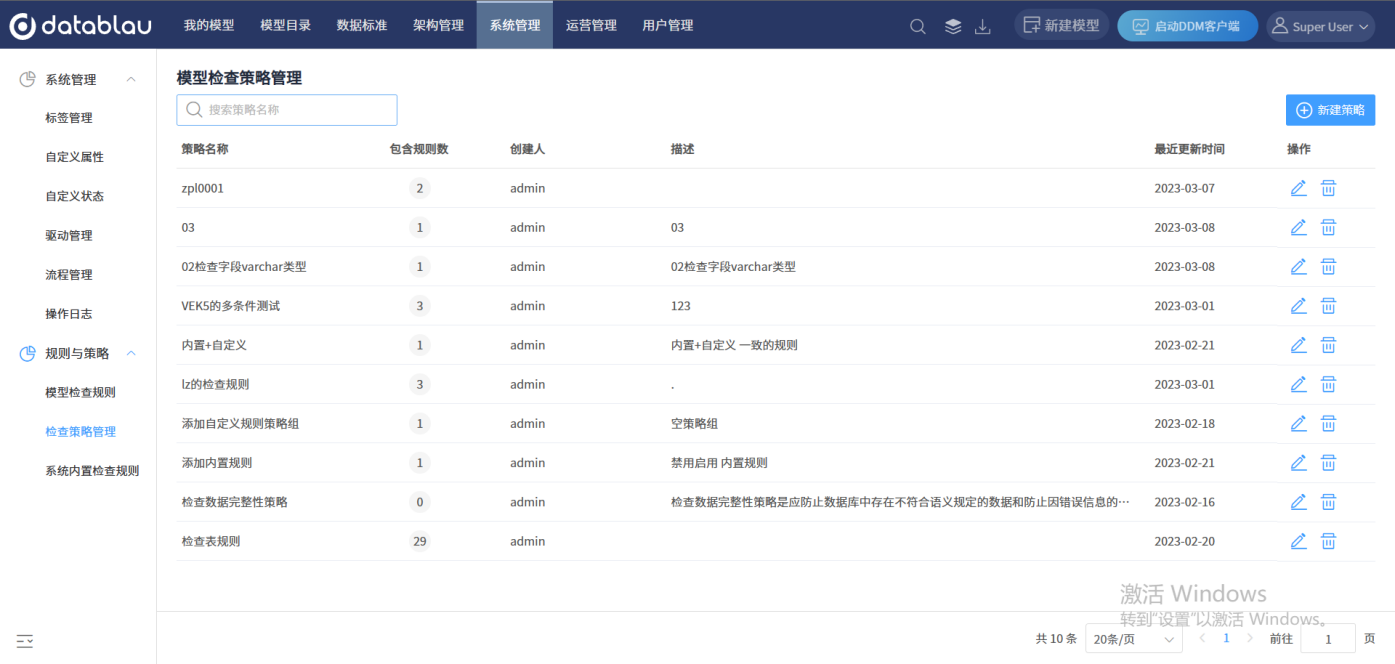Open 用户管理 top menu

click(668, 25)
